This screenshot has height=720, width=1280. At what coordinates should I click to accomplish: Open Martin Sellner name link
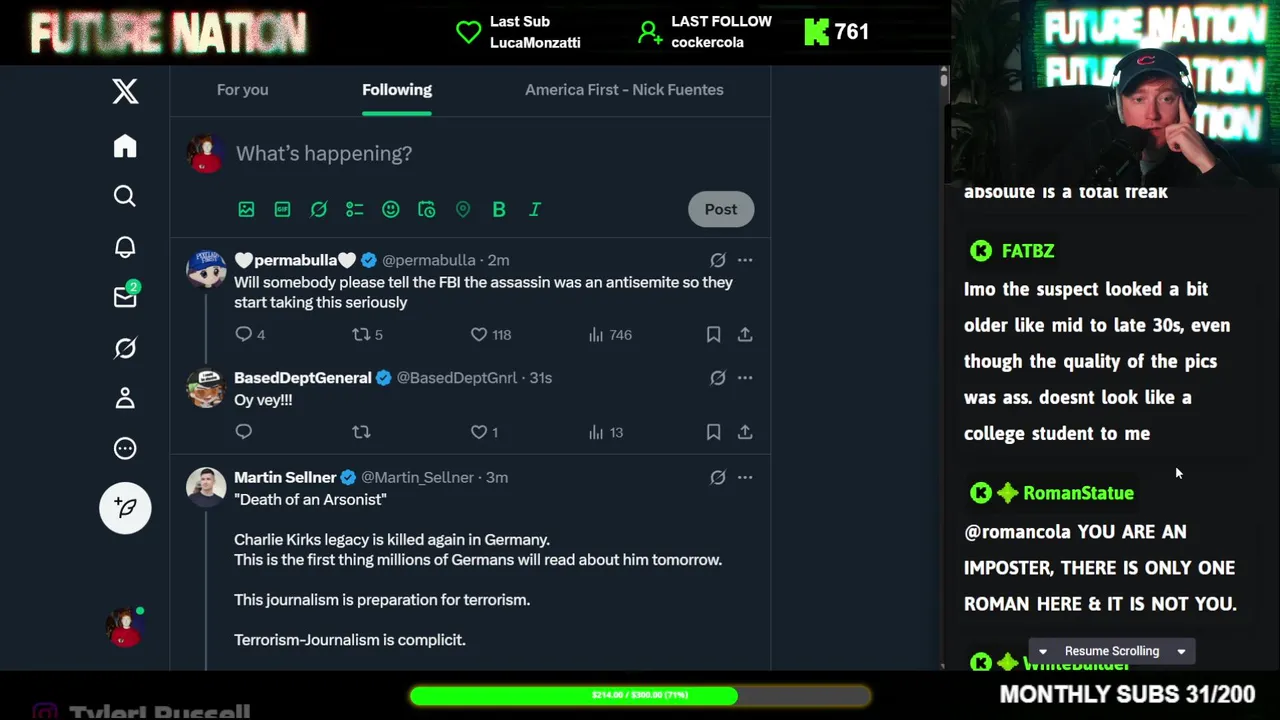point(285,478)
